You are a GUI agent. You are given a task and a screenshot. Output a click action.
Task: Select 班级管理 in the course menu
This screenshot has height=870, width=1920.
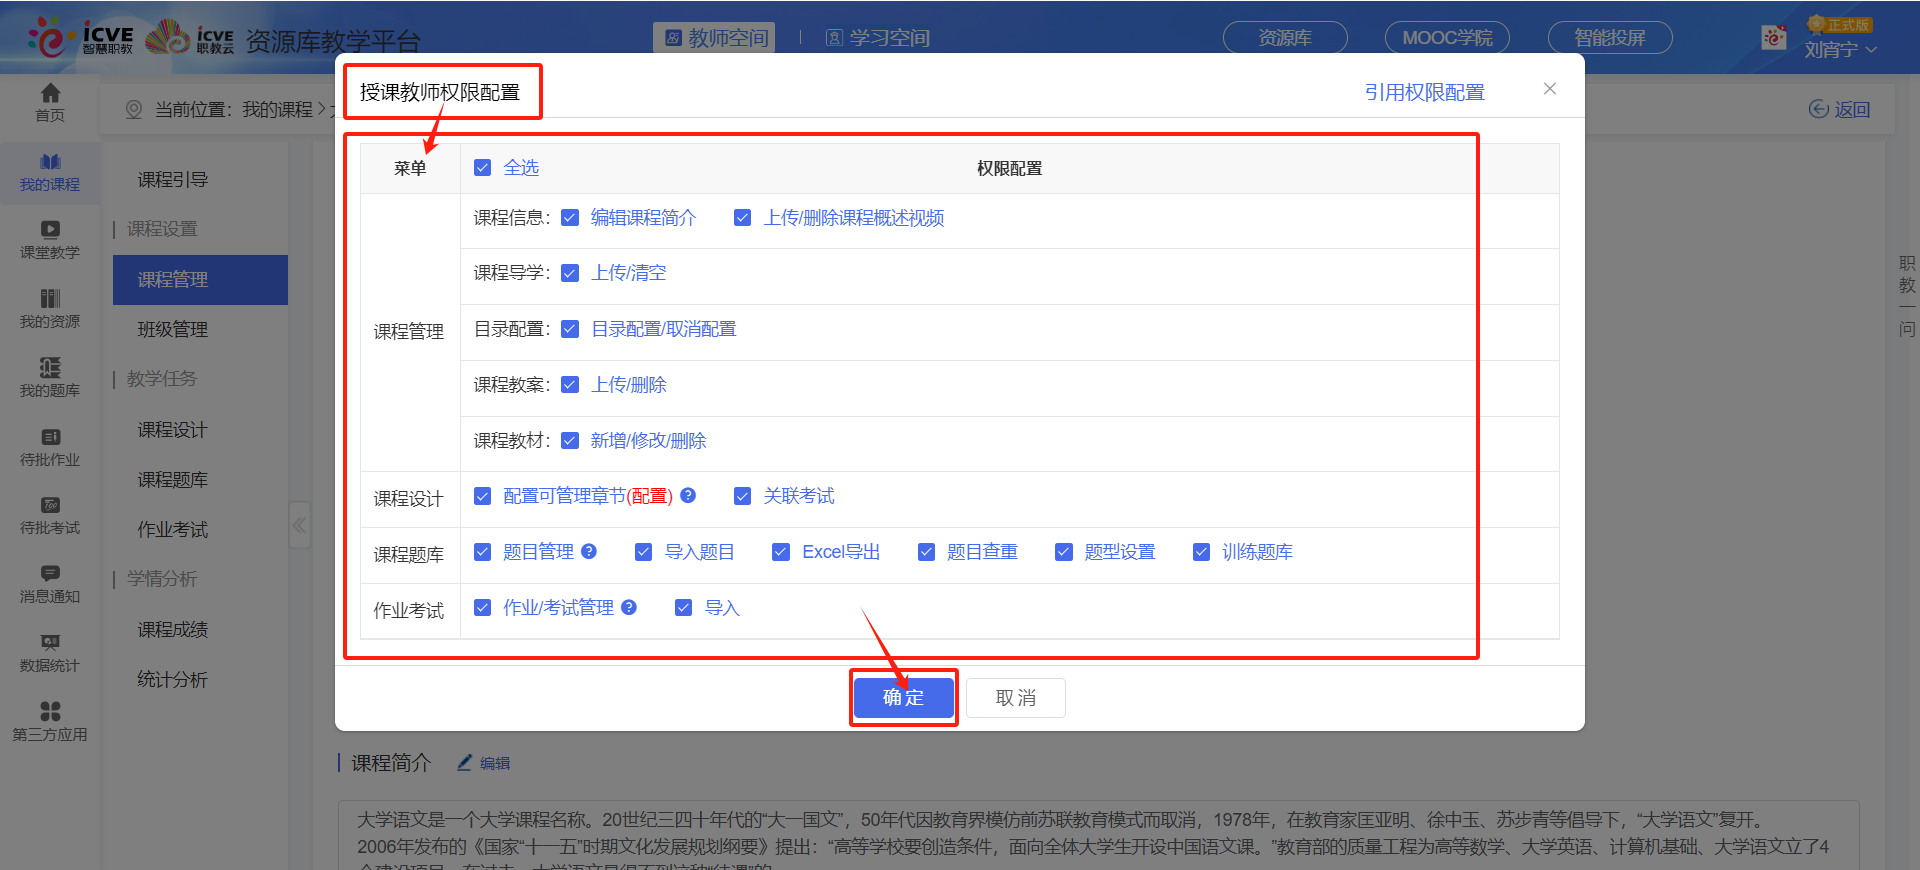173,330
